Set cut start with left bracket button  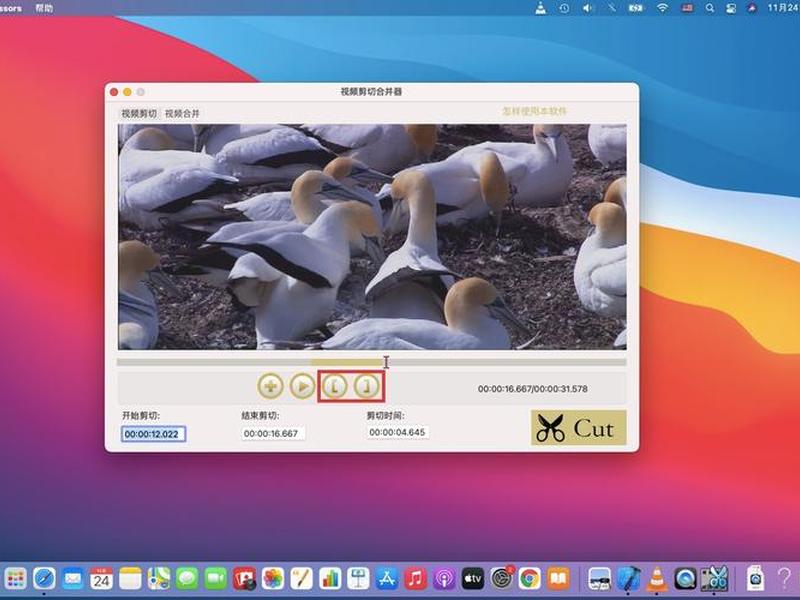pyautogui.click(x=335, y=386)
